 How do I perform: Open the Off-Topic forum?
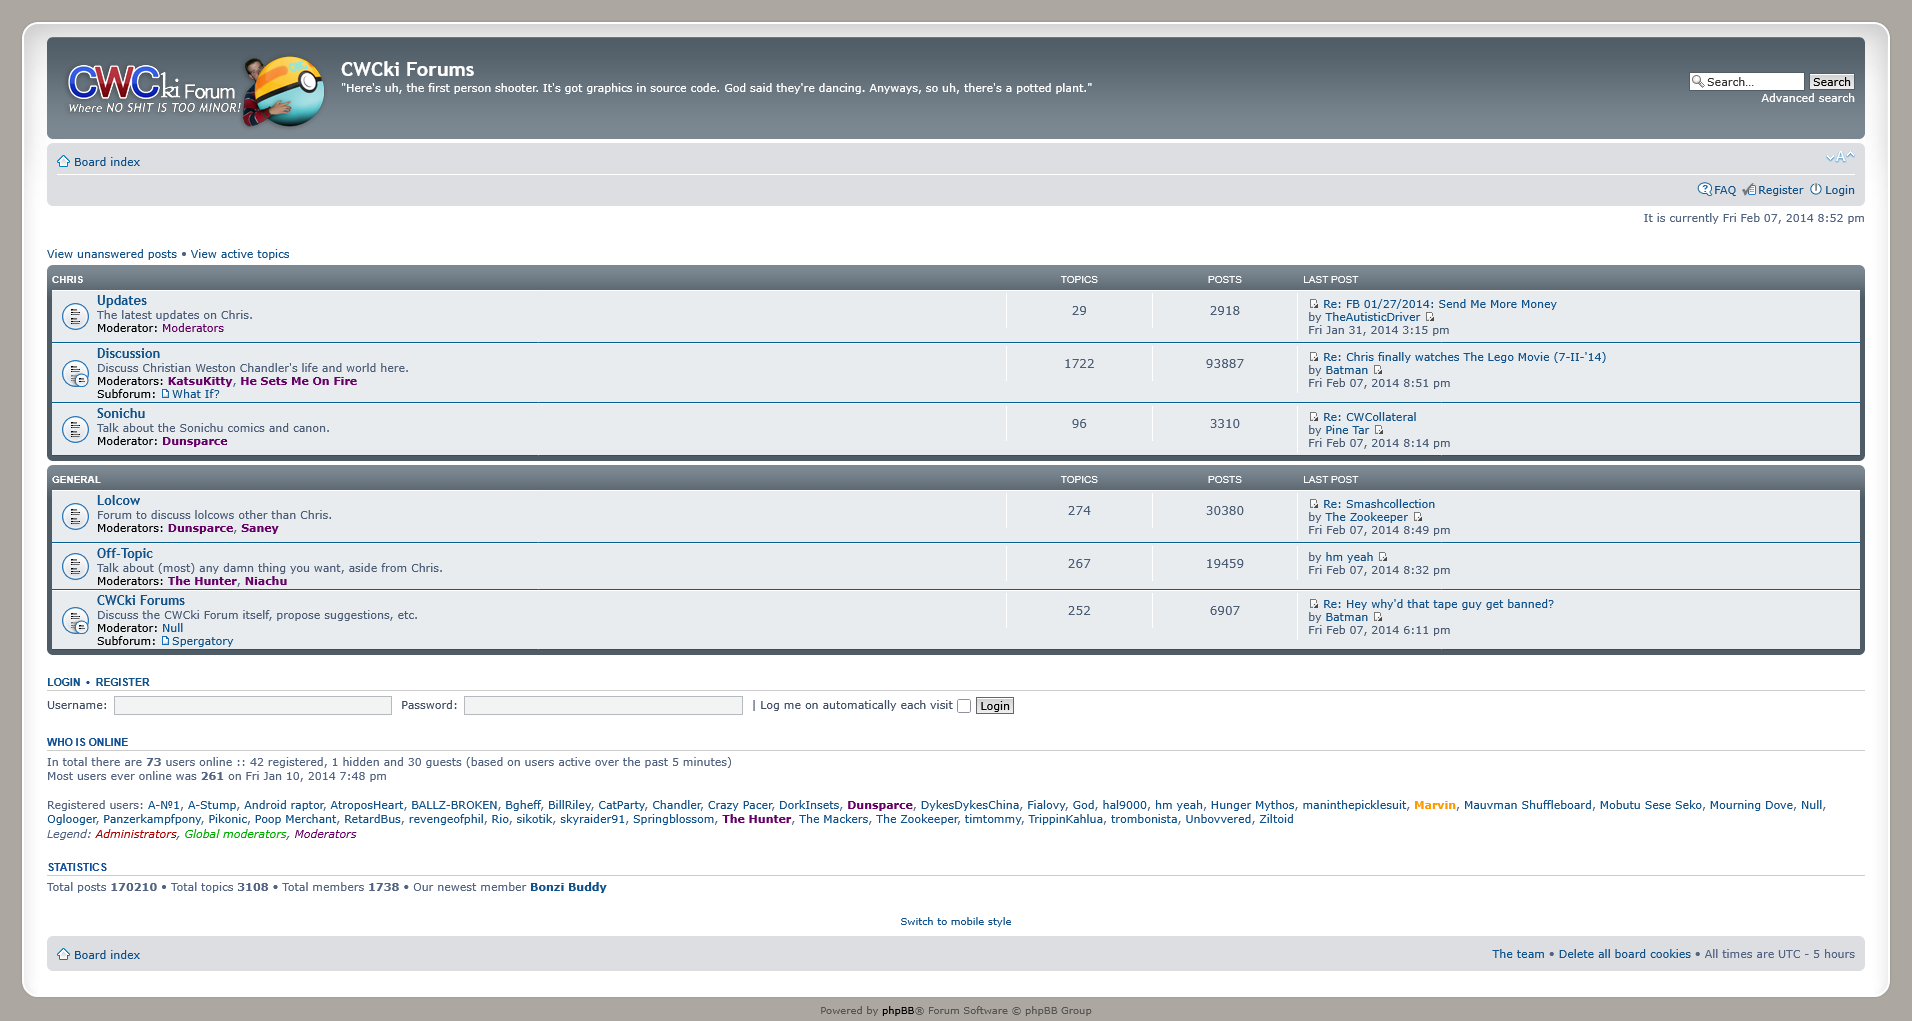(125, 553)
